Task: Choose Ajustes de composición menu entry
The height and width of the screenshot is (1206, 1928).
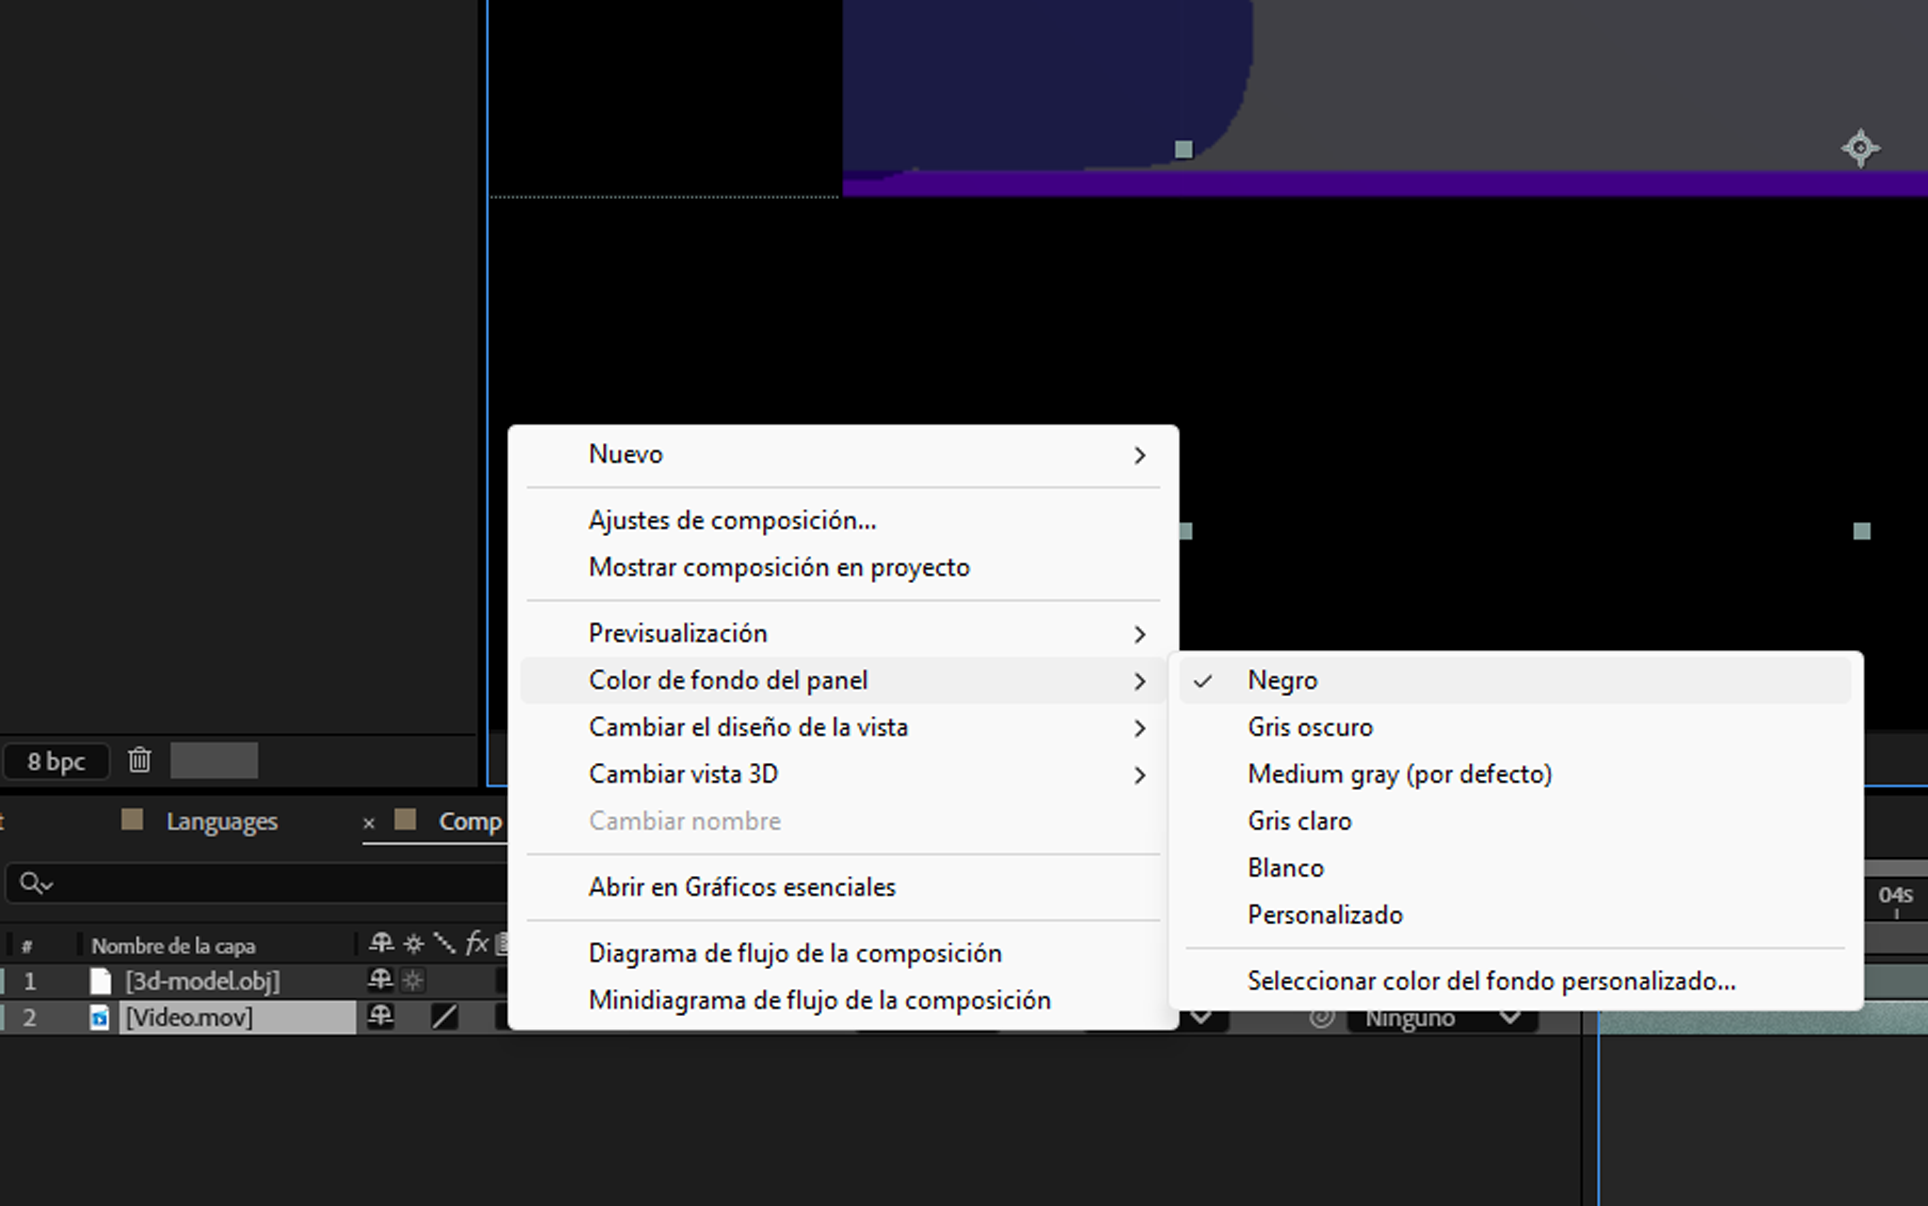Action: tap(731, 520)
